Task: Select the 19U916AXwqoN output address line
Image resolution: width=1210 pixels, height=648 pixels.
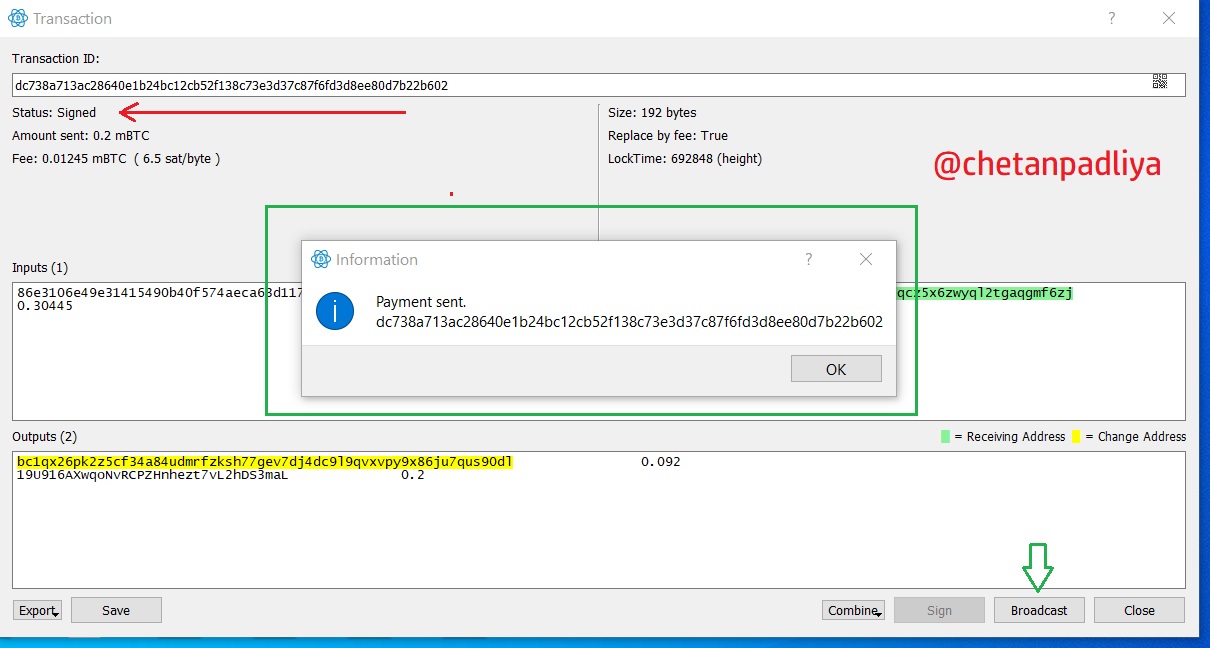Action: [x=152, y=475]
